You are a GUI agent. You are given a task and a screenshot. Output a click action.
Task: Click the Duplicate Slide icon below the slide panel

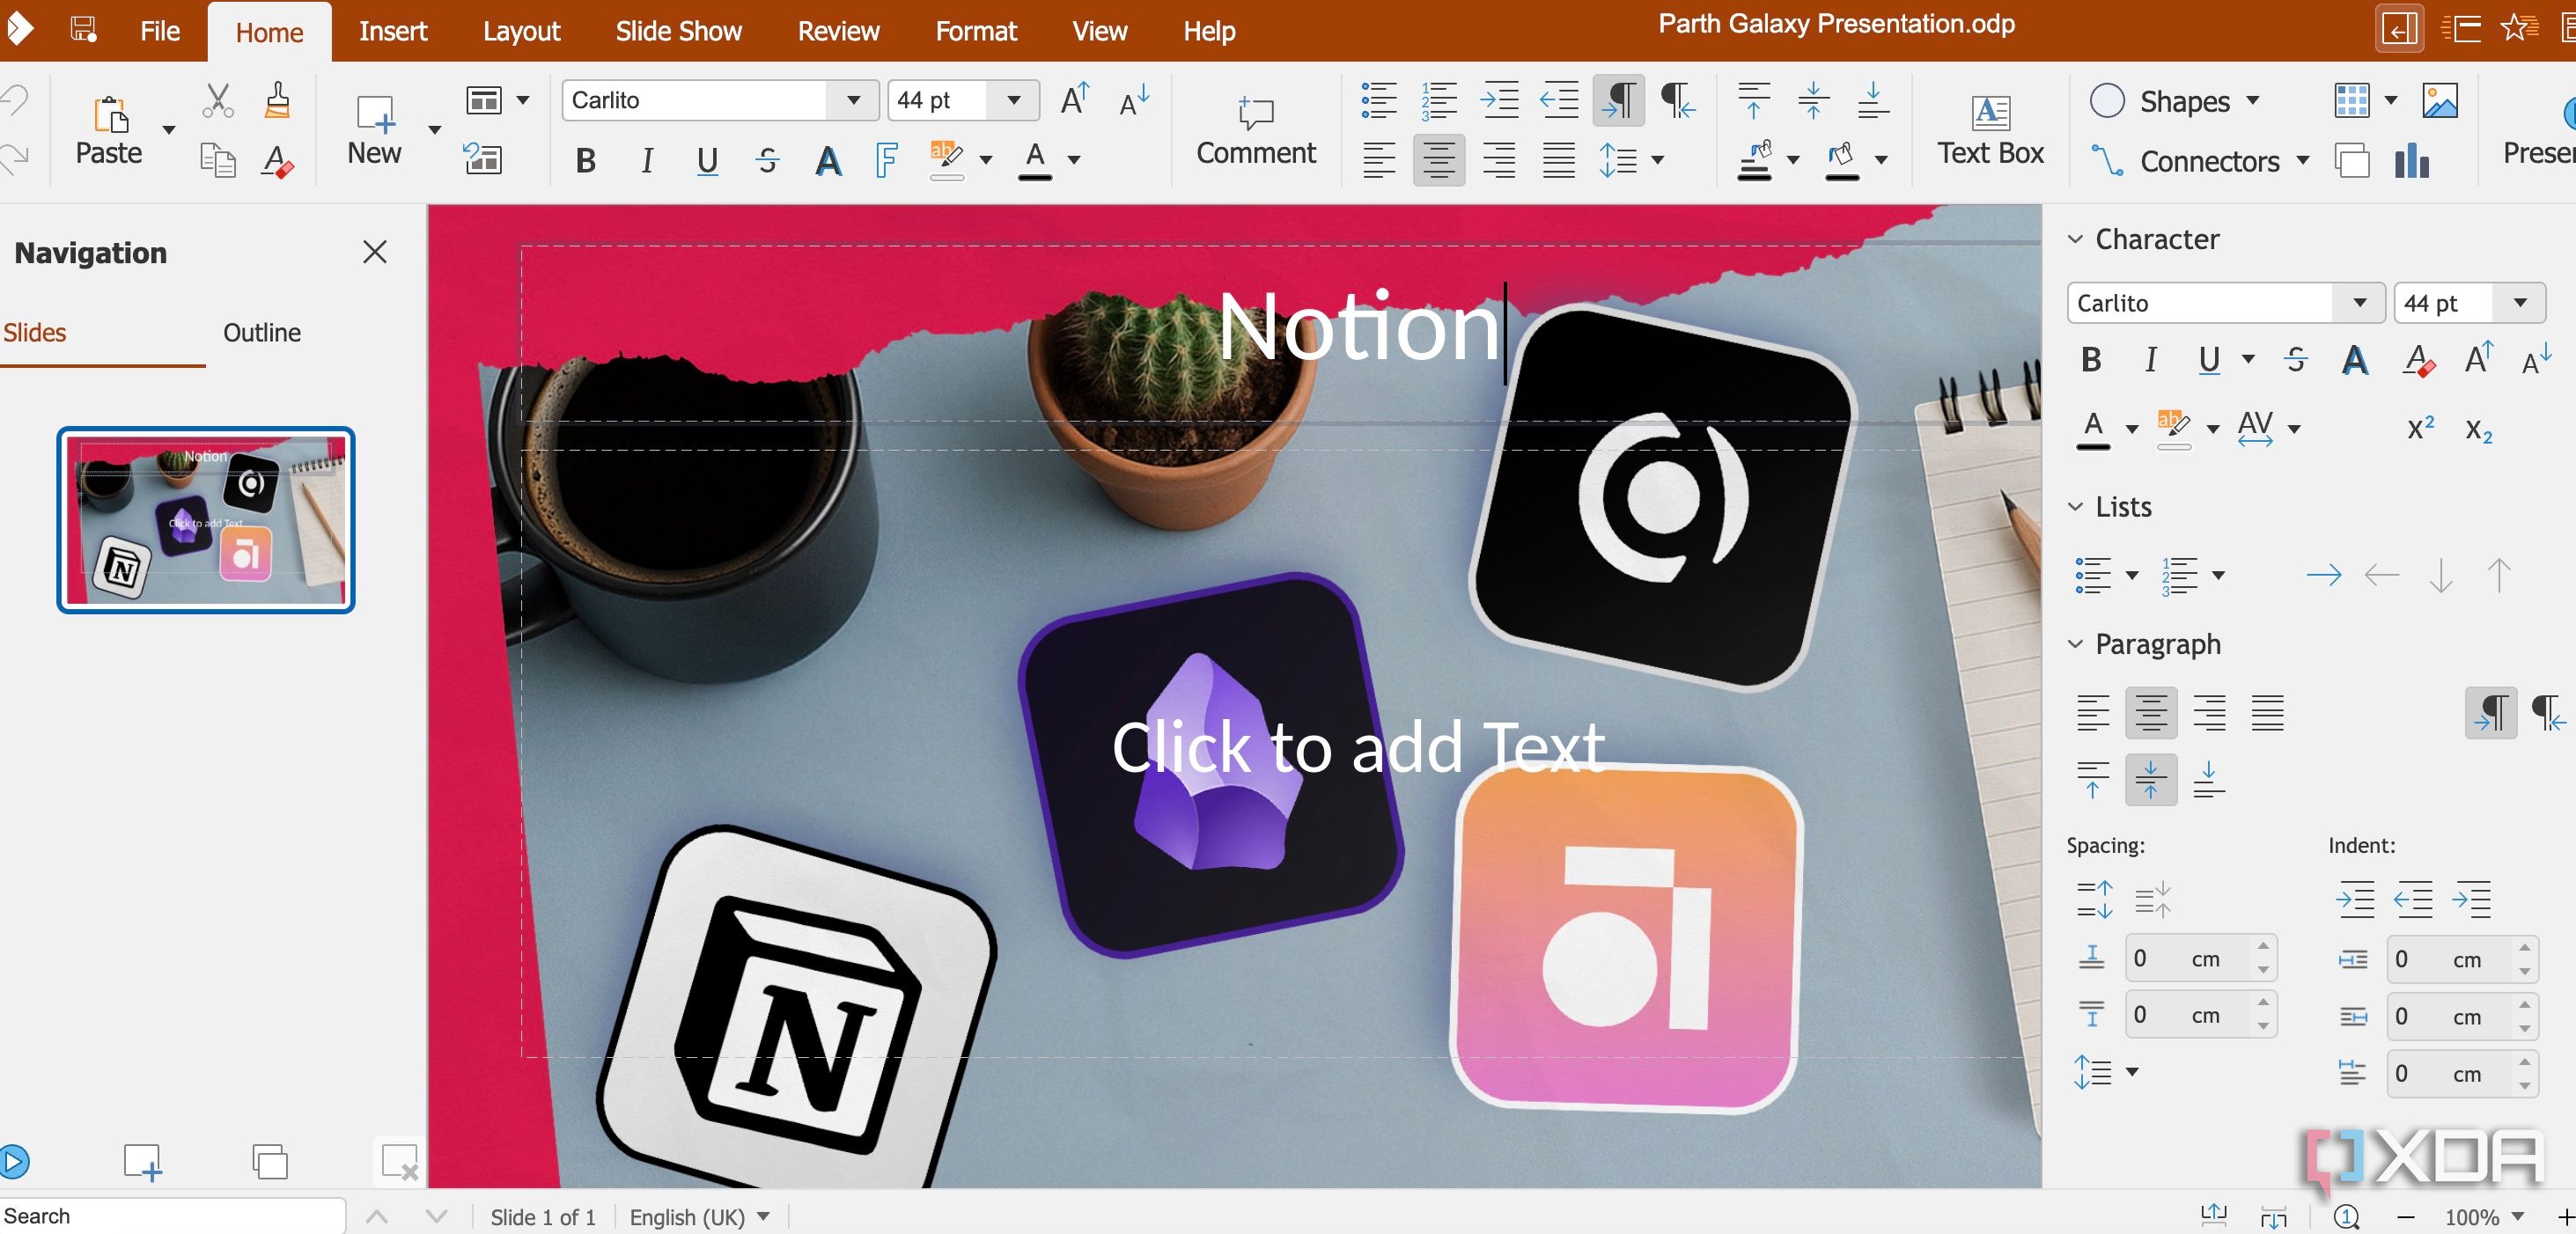click(x=270, y=1162)
